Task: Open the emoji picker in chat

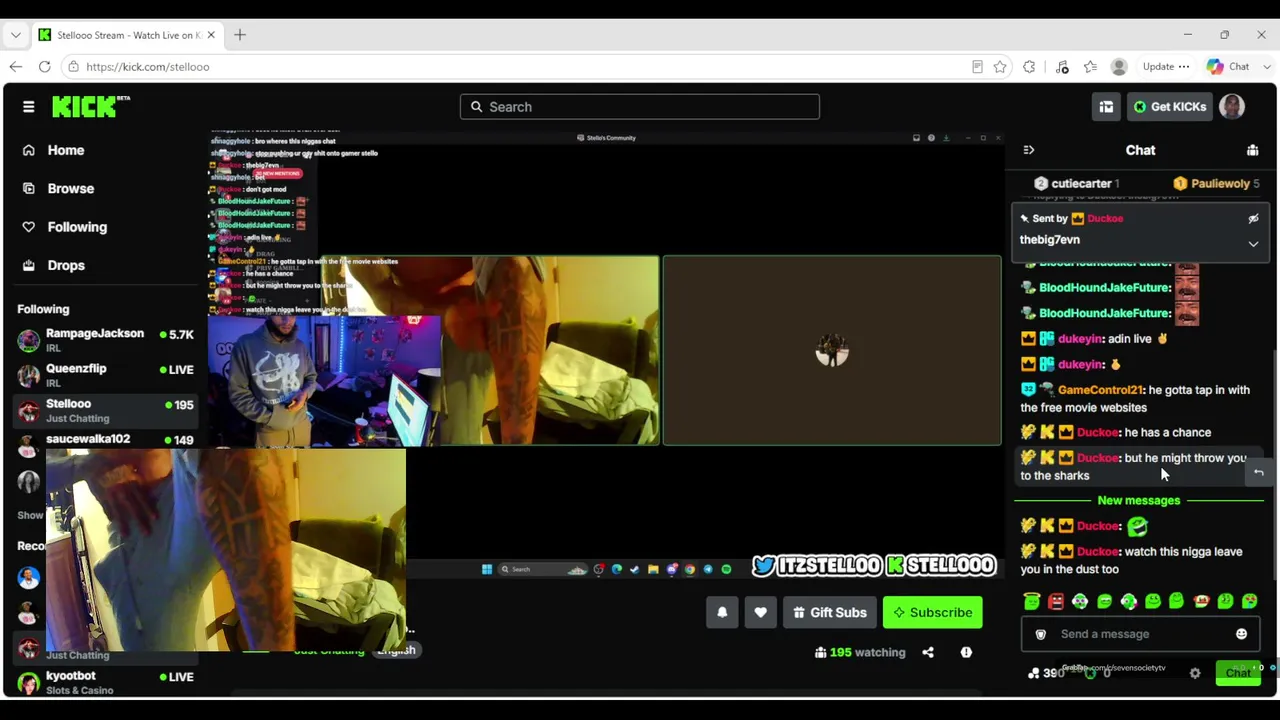Action: pos(1241,634)
